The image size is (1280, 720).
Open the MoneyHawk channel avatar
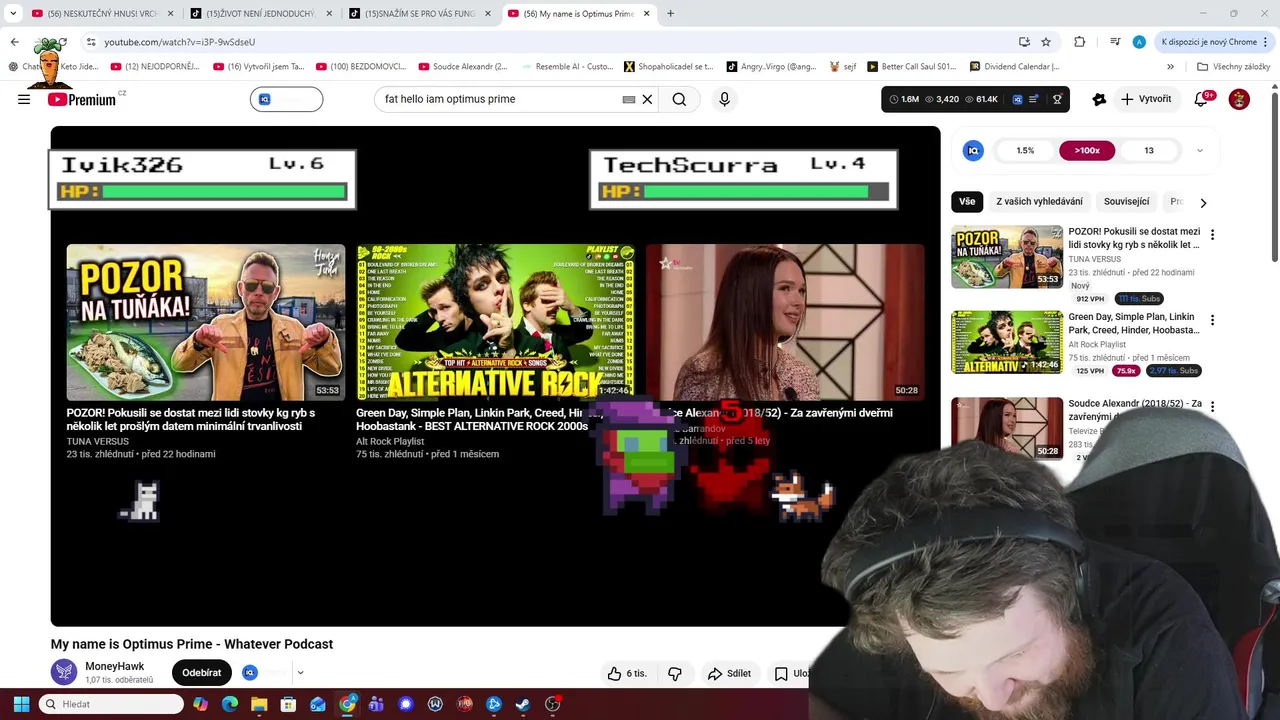click(x=64, y=672)
